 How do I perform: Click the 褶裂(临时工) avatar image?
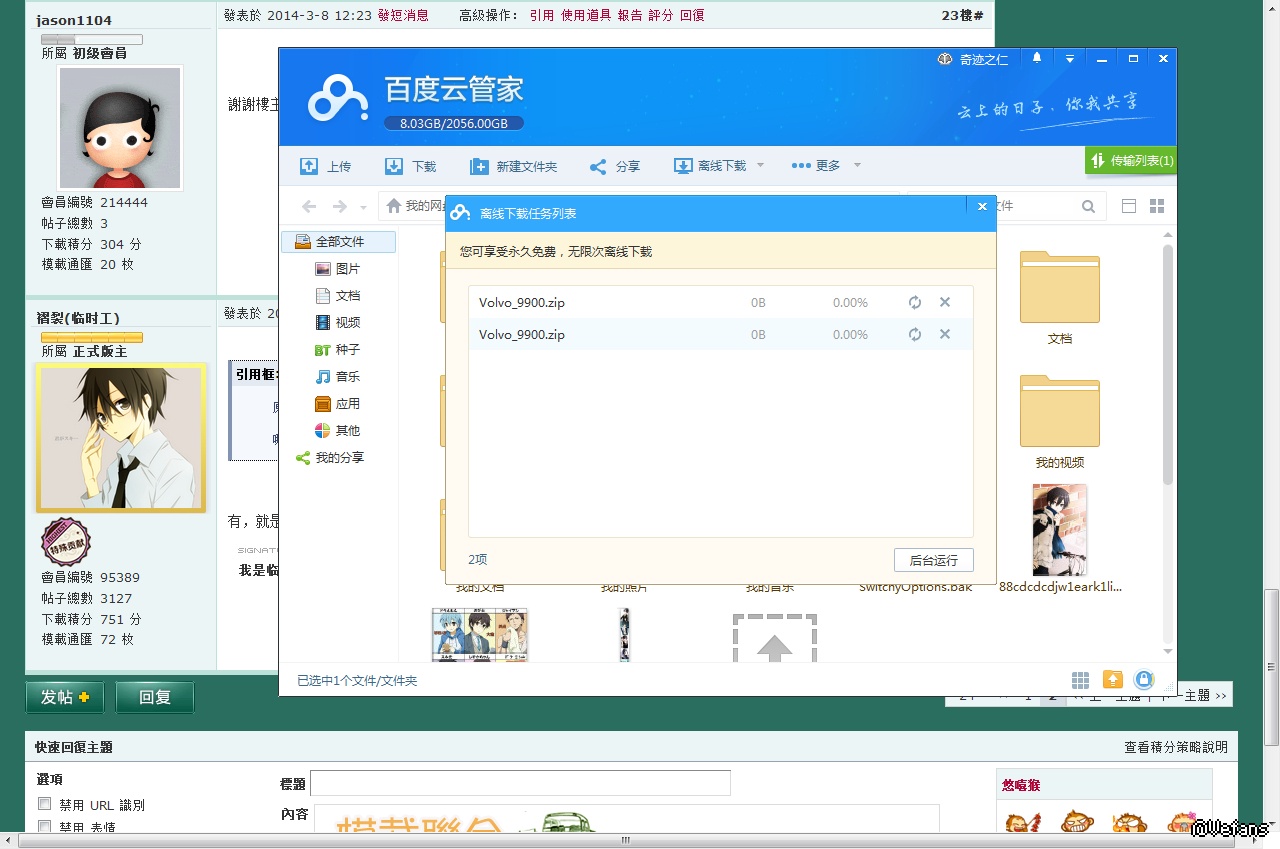coord(121,438)
